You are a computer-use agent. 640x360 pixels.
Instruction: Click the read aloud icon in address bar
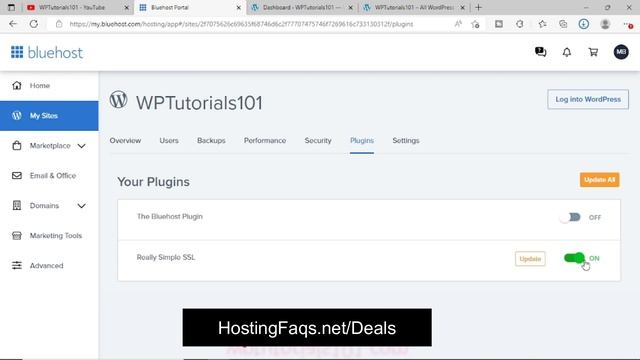point(458,24)
